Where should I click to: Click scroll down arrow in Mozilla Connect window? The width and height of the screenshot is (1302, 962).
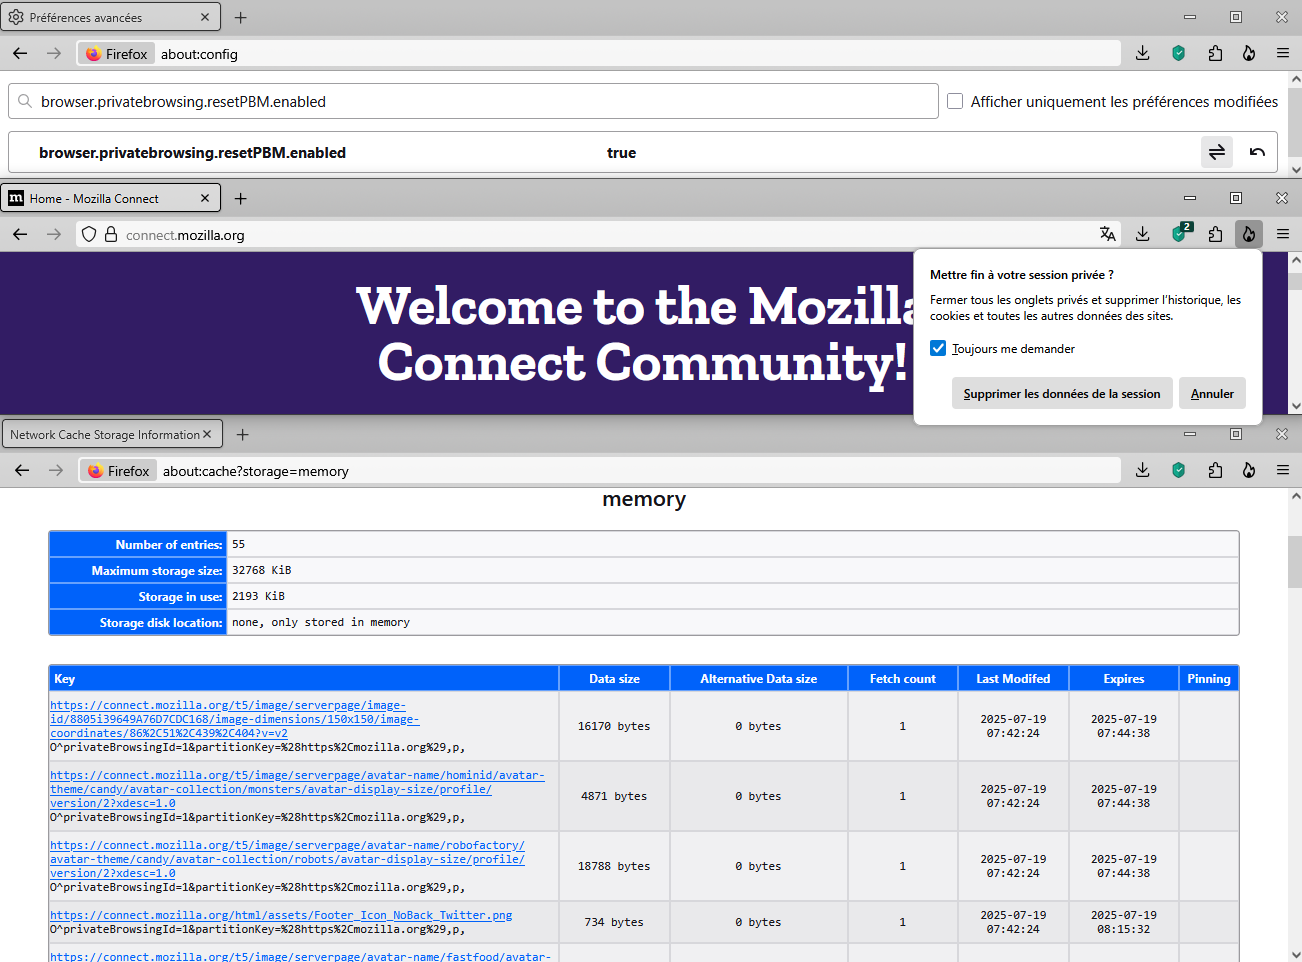coord(1295,407)
